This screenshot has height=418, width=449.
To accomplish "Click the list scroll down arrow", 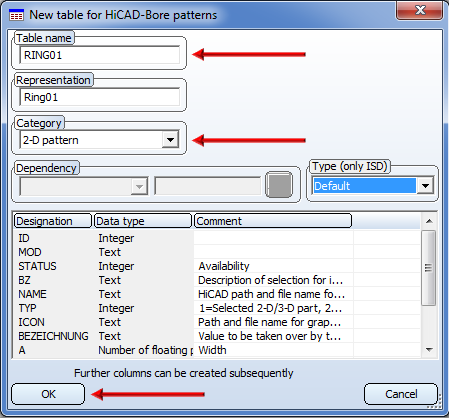I will [429, 350].
